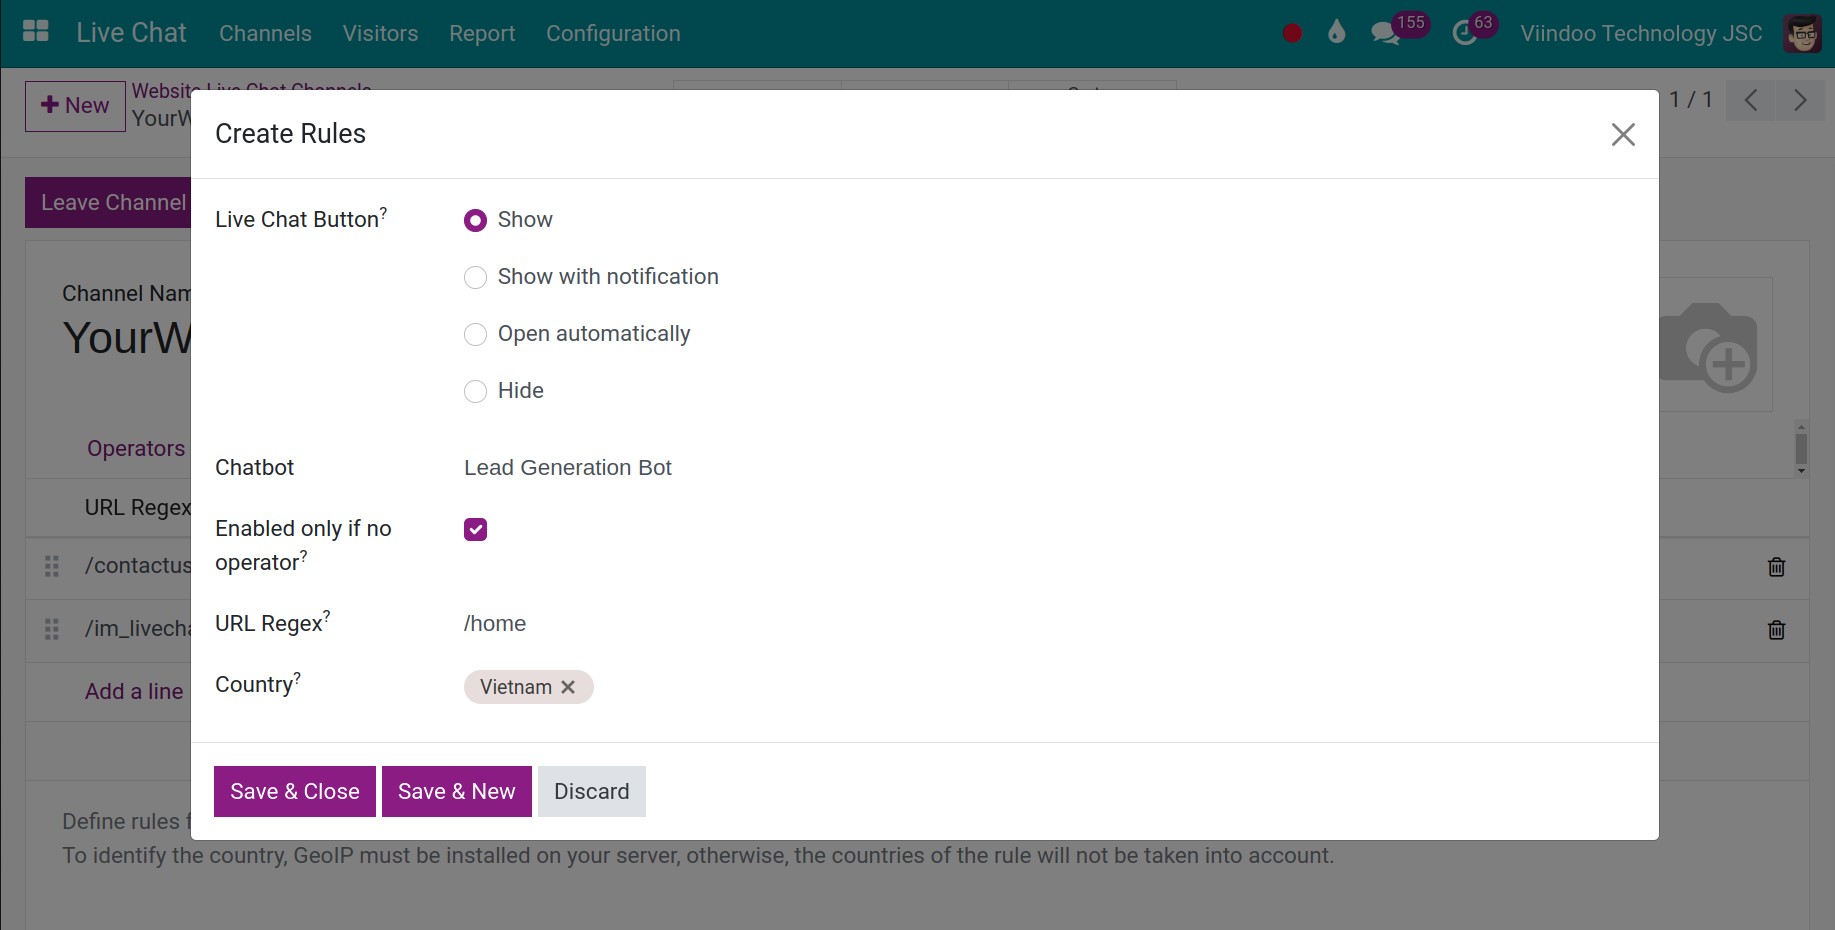1835x930 pixels.
Task: Open the conversations icon showing 155
Action: [x=1386, y=33]
